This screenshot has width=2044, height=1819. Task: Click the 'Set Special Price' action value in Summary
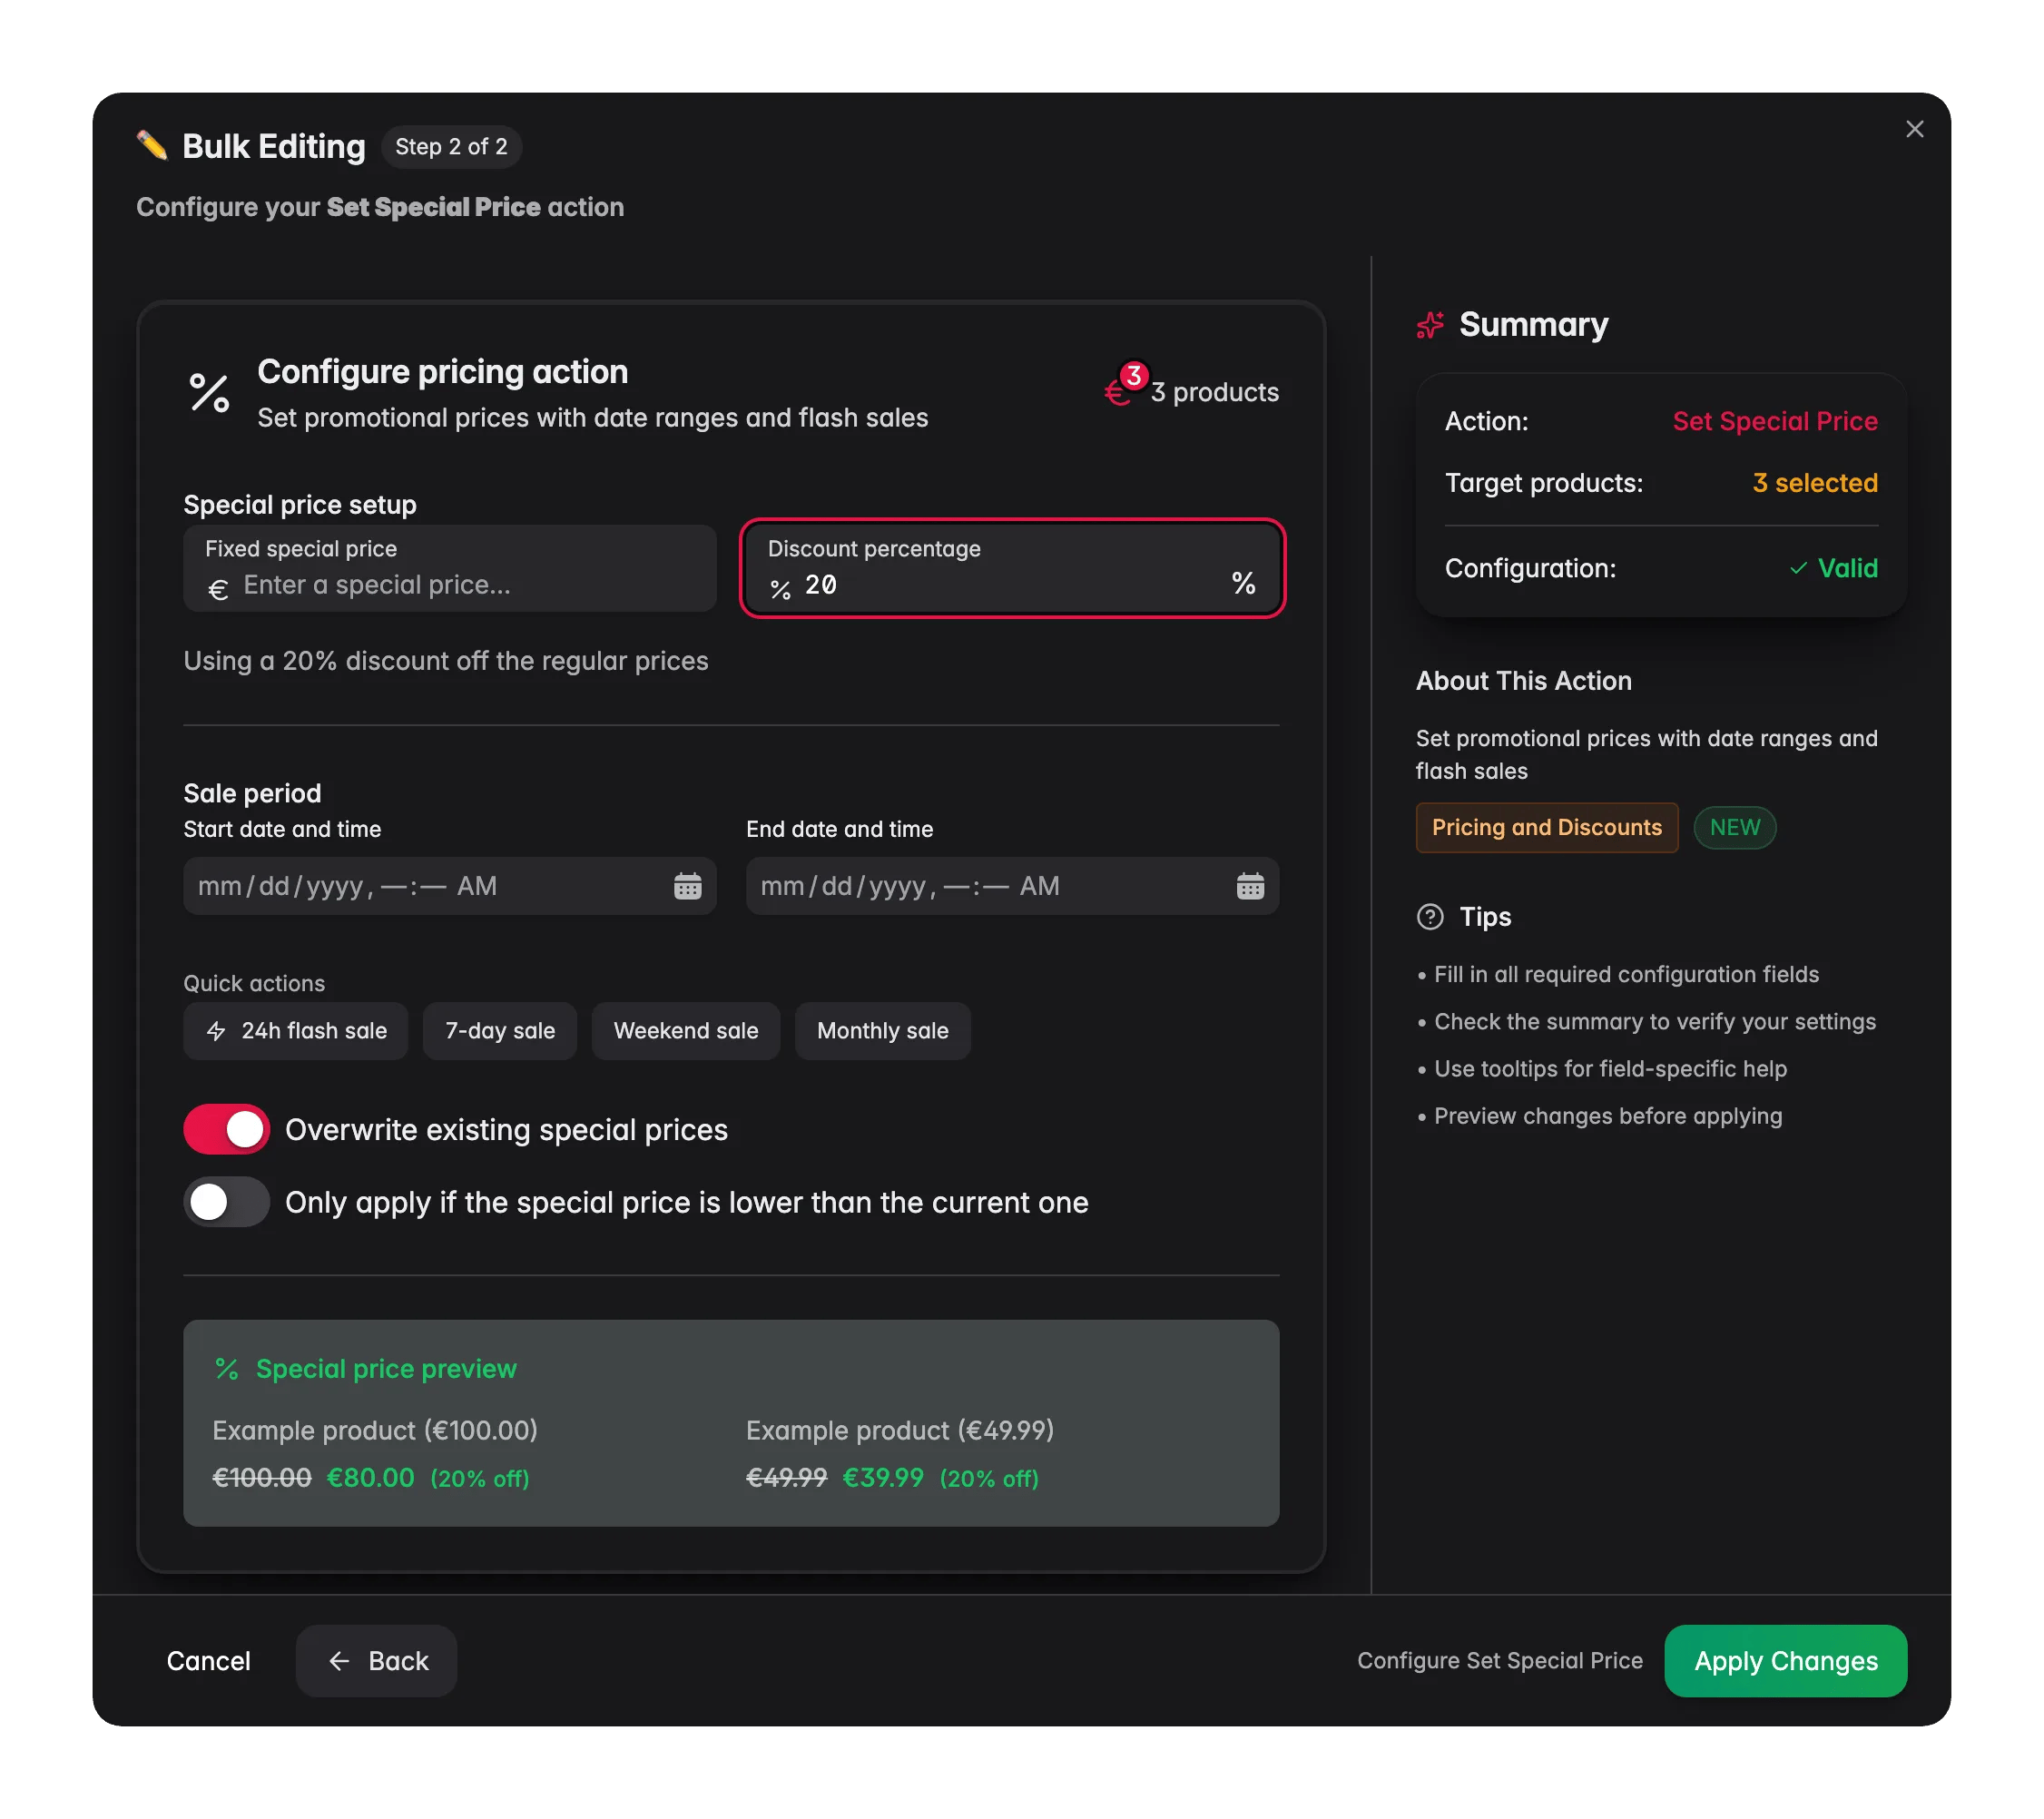[1775, 421]
